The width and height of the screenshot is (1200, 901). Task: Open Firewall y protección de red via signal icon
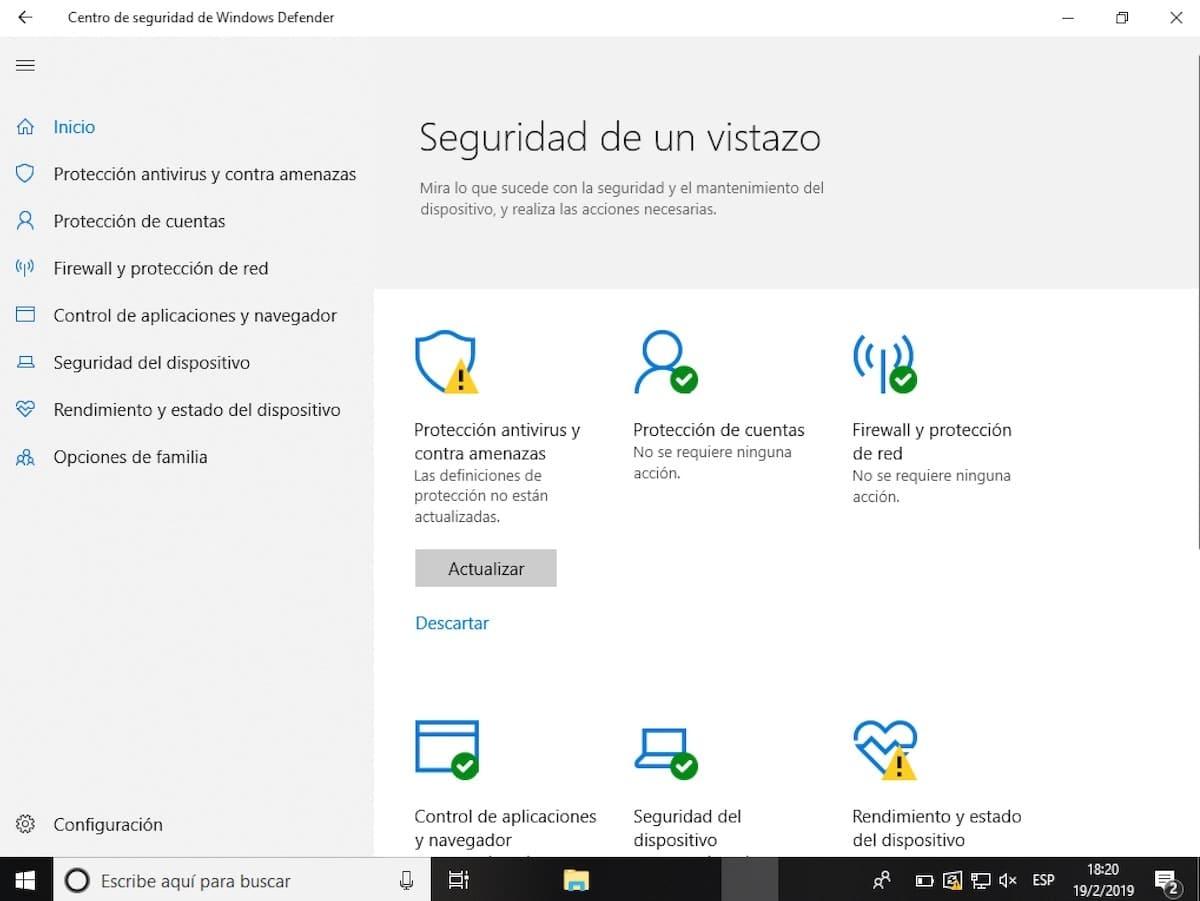click(25, 268)
